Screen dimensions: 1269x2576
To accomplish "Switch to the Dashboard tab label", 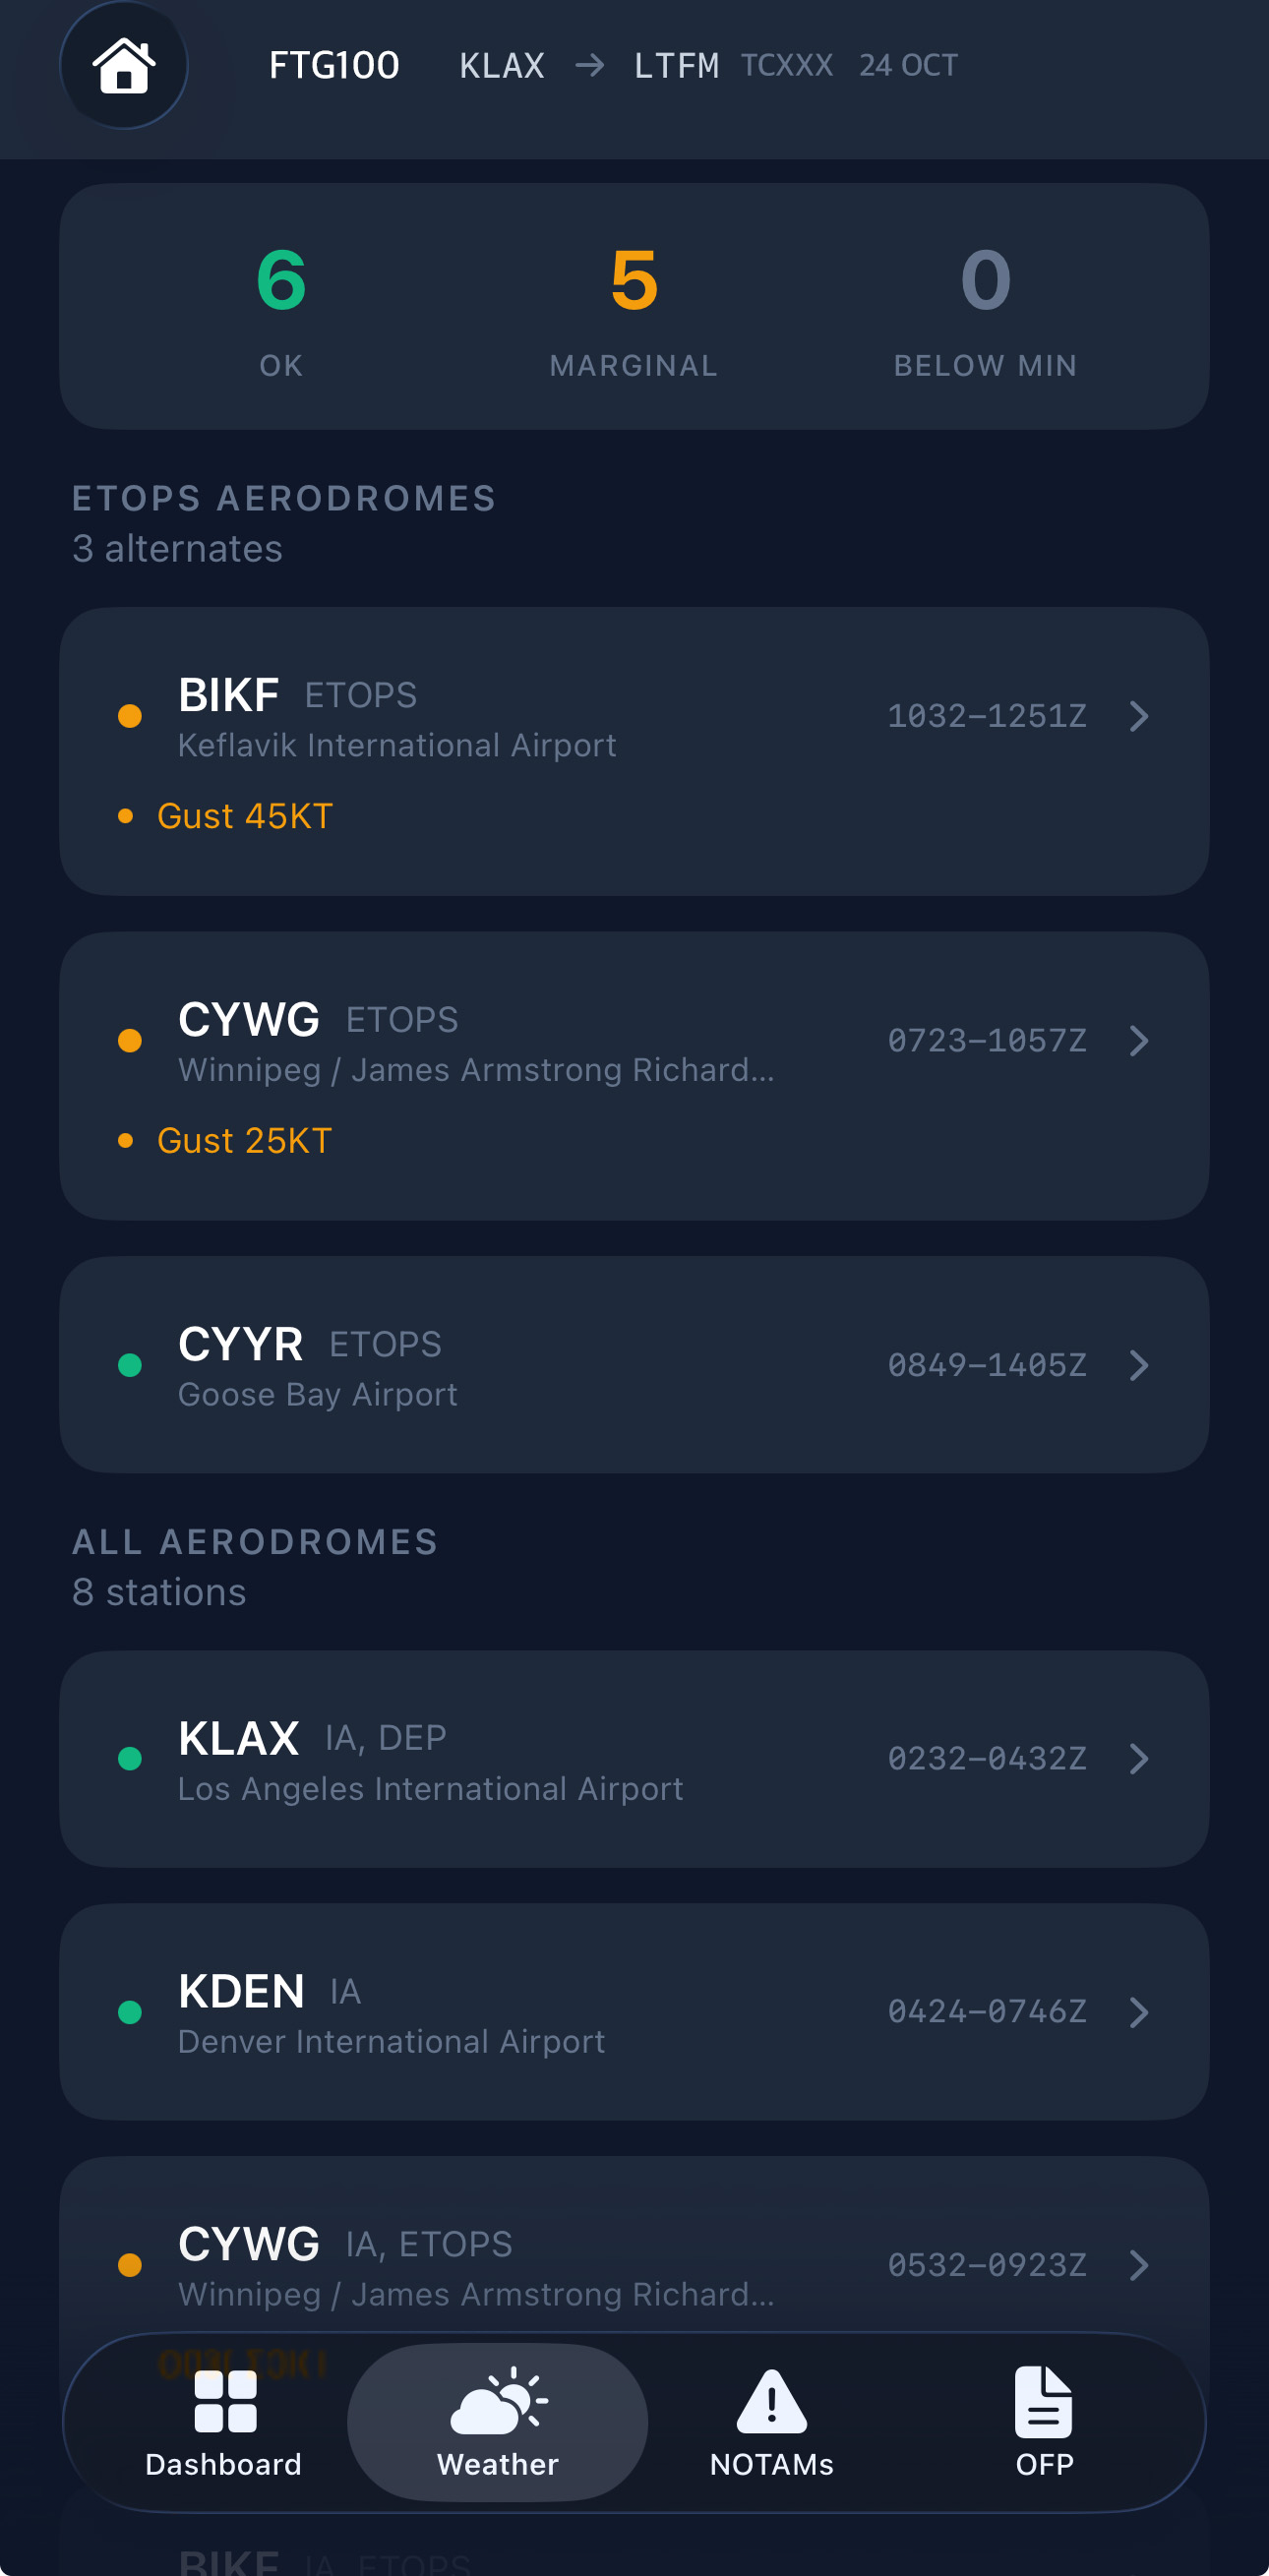I will click(x=223, y=2464).
